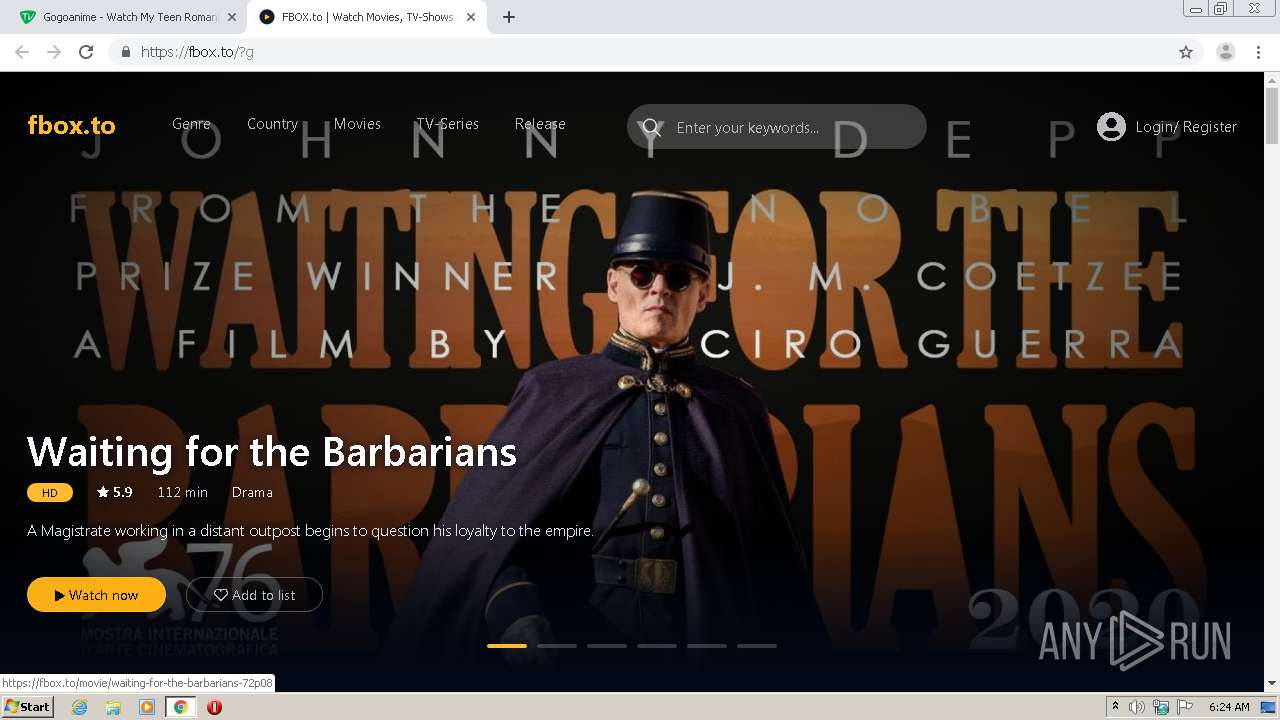Open Waiting for the Barbarians title
This screenshot has height=720, width=1280.
point(272,452)
